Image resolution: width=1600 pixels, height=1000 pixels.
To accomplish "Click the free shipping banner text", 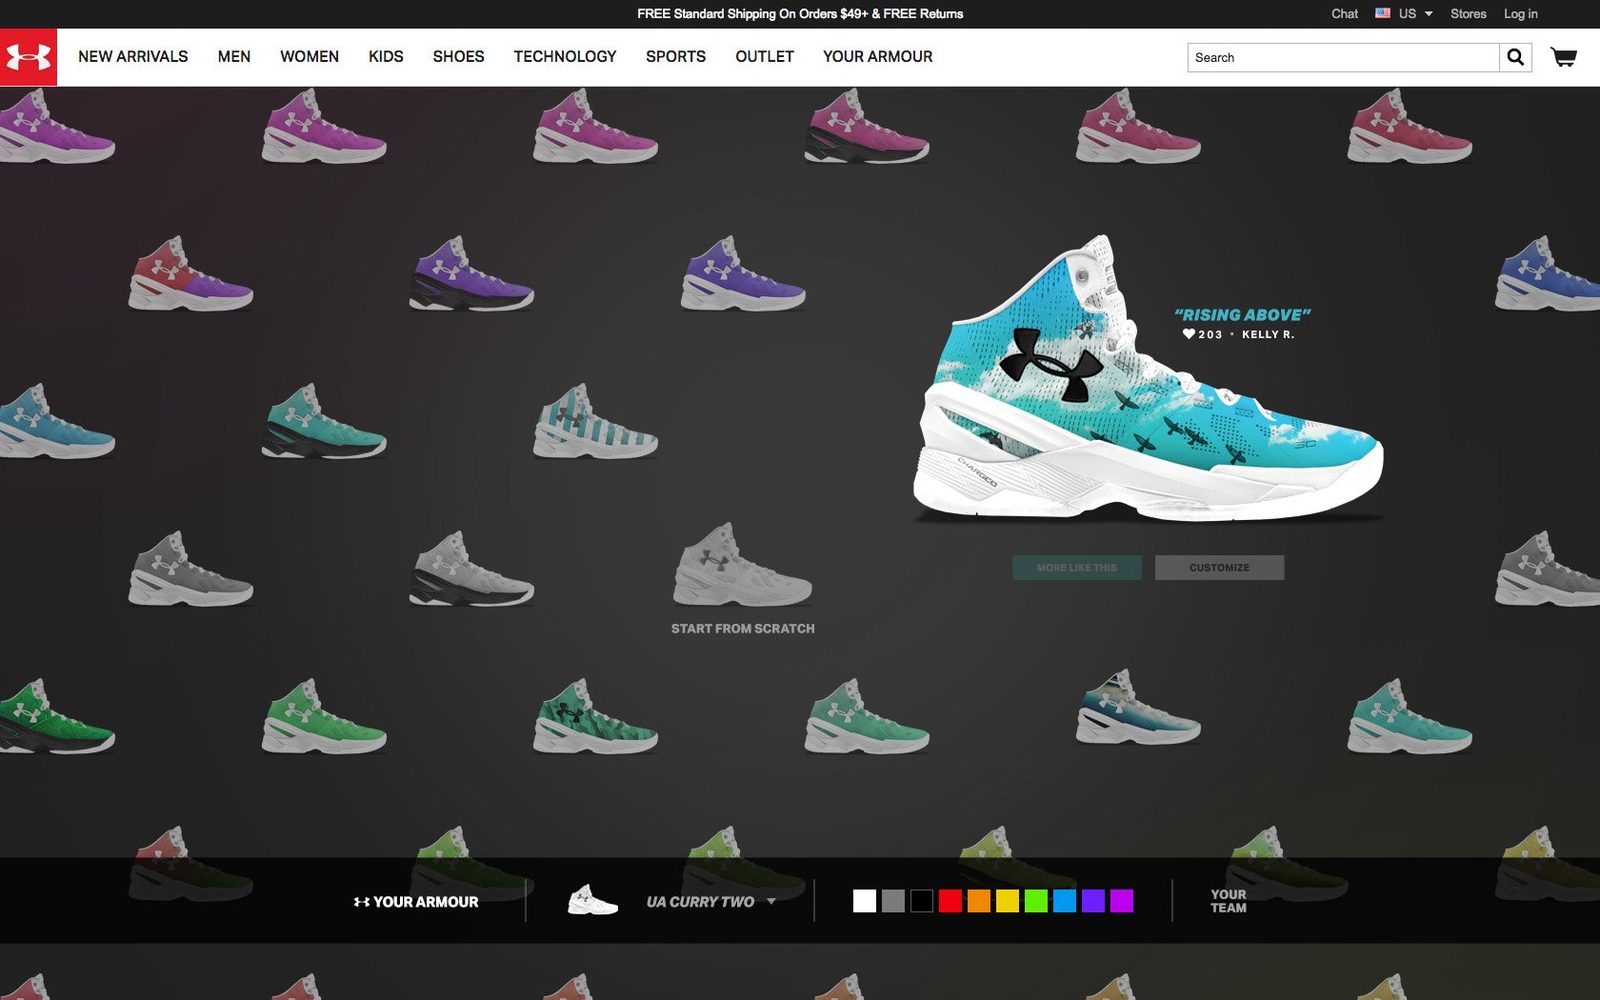I will (800, 14).
